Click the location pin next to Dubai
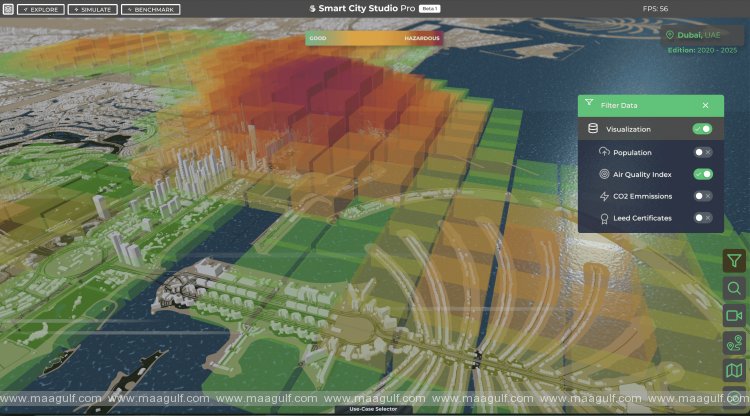This screenshot has width=750, height=416. click(670, 35)
